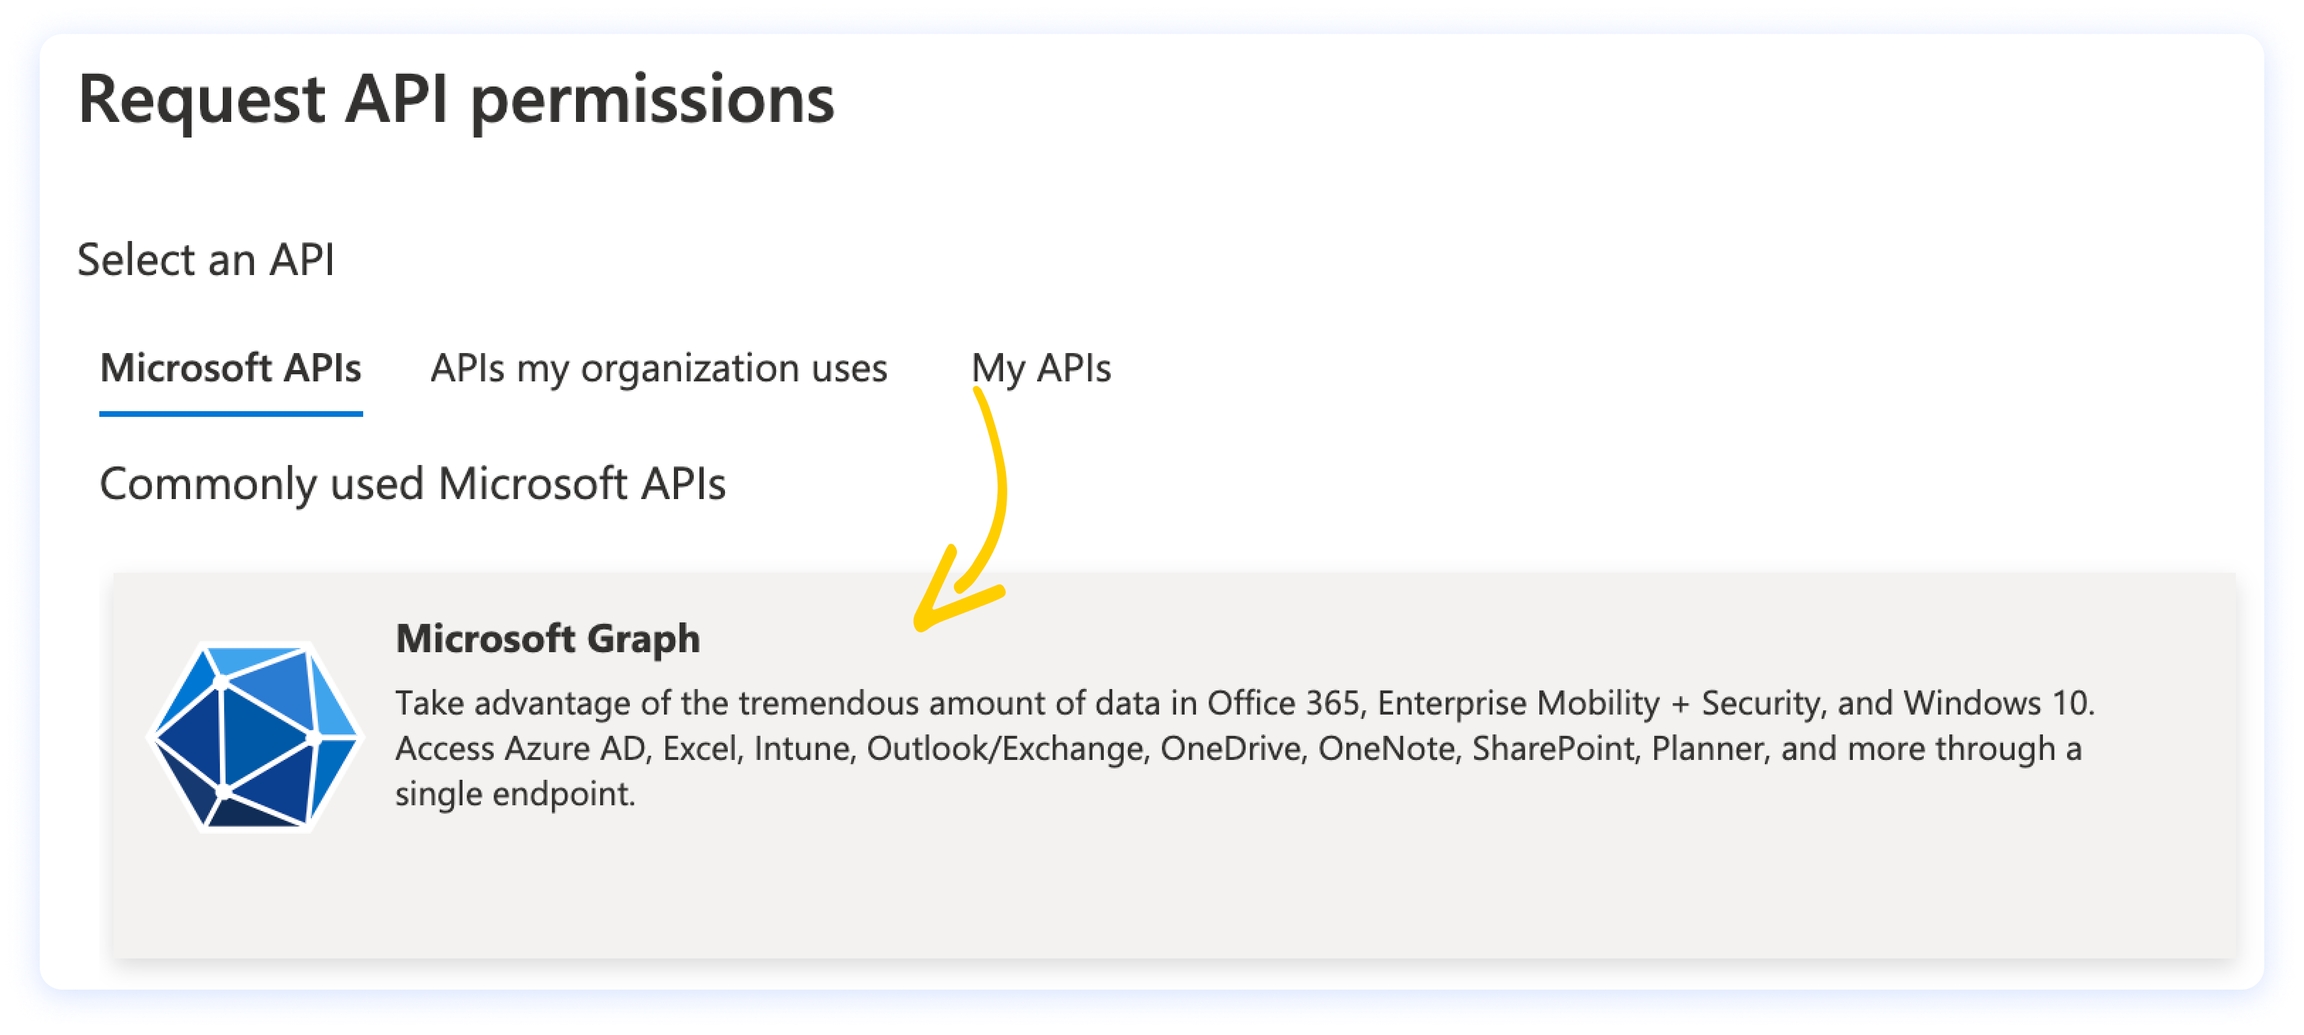The height and width of the screenshot is (1035, 2304).
Task: Click the Microsoft Graph card title
Action: [x=548, y=639]
